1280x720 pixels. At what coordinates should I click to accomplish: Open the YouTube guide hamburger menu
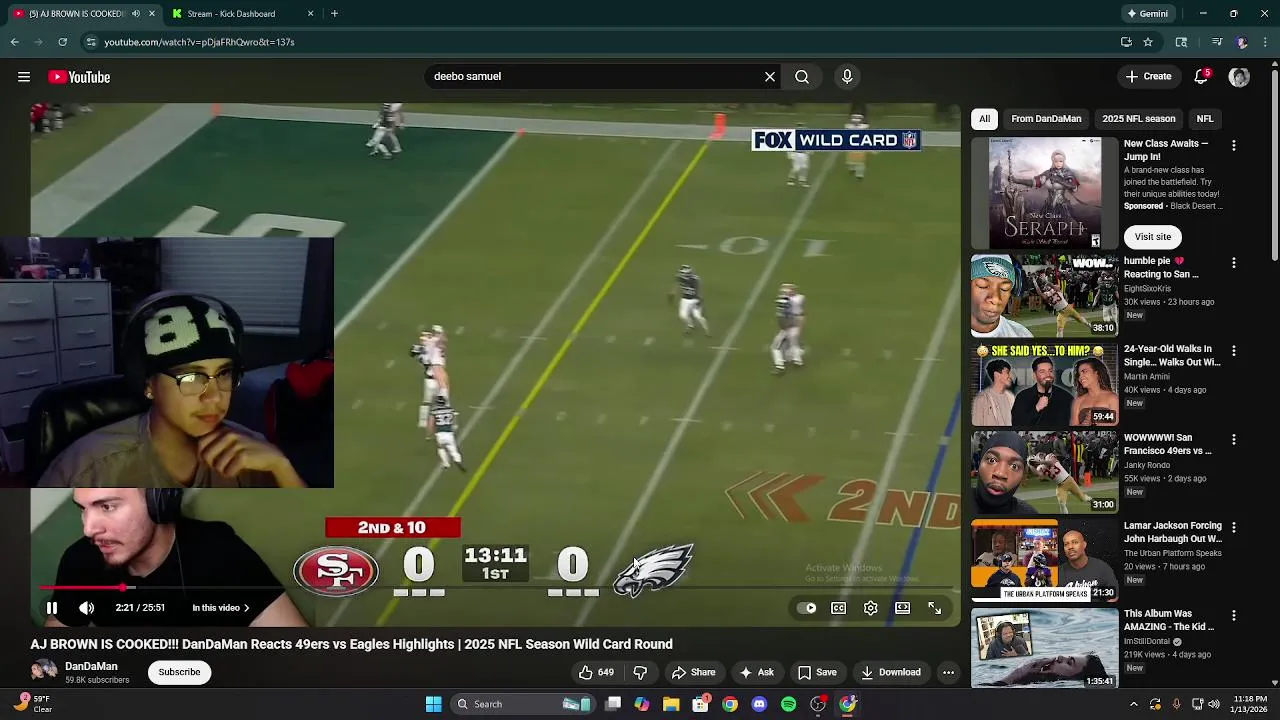click(x=24, y=77)
